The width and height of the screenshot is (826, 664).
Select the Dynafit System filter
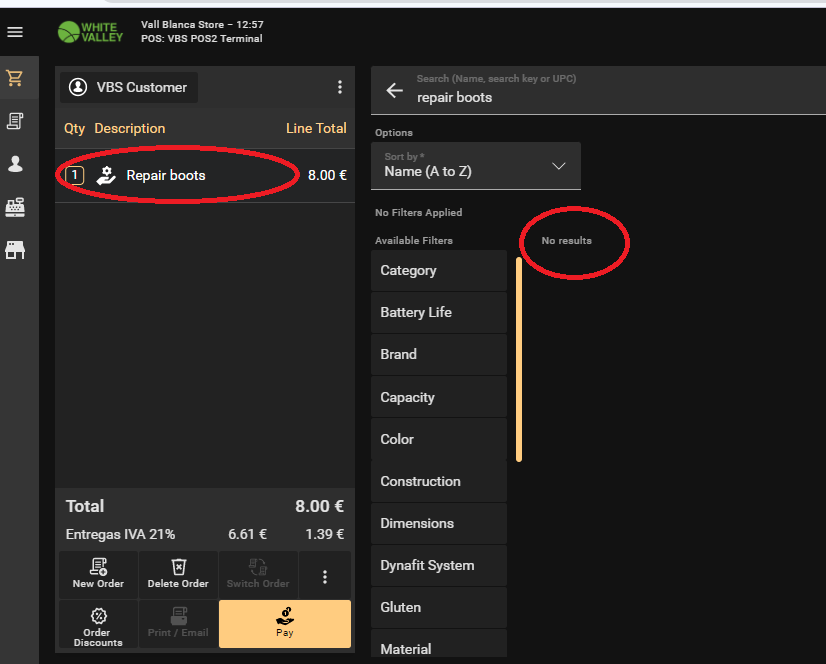pos(438,565)
